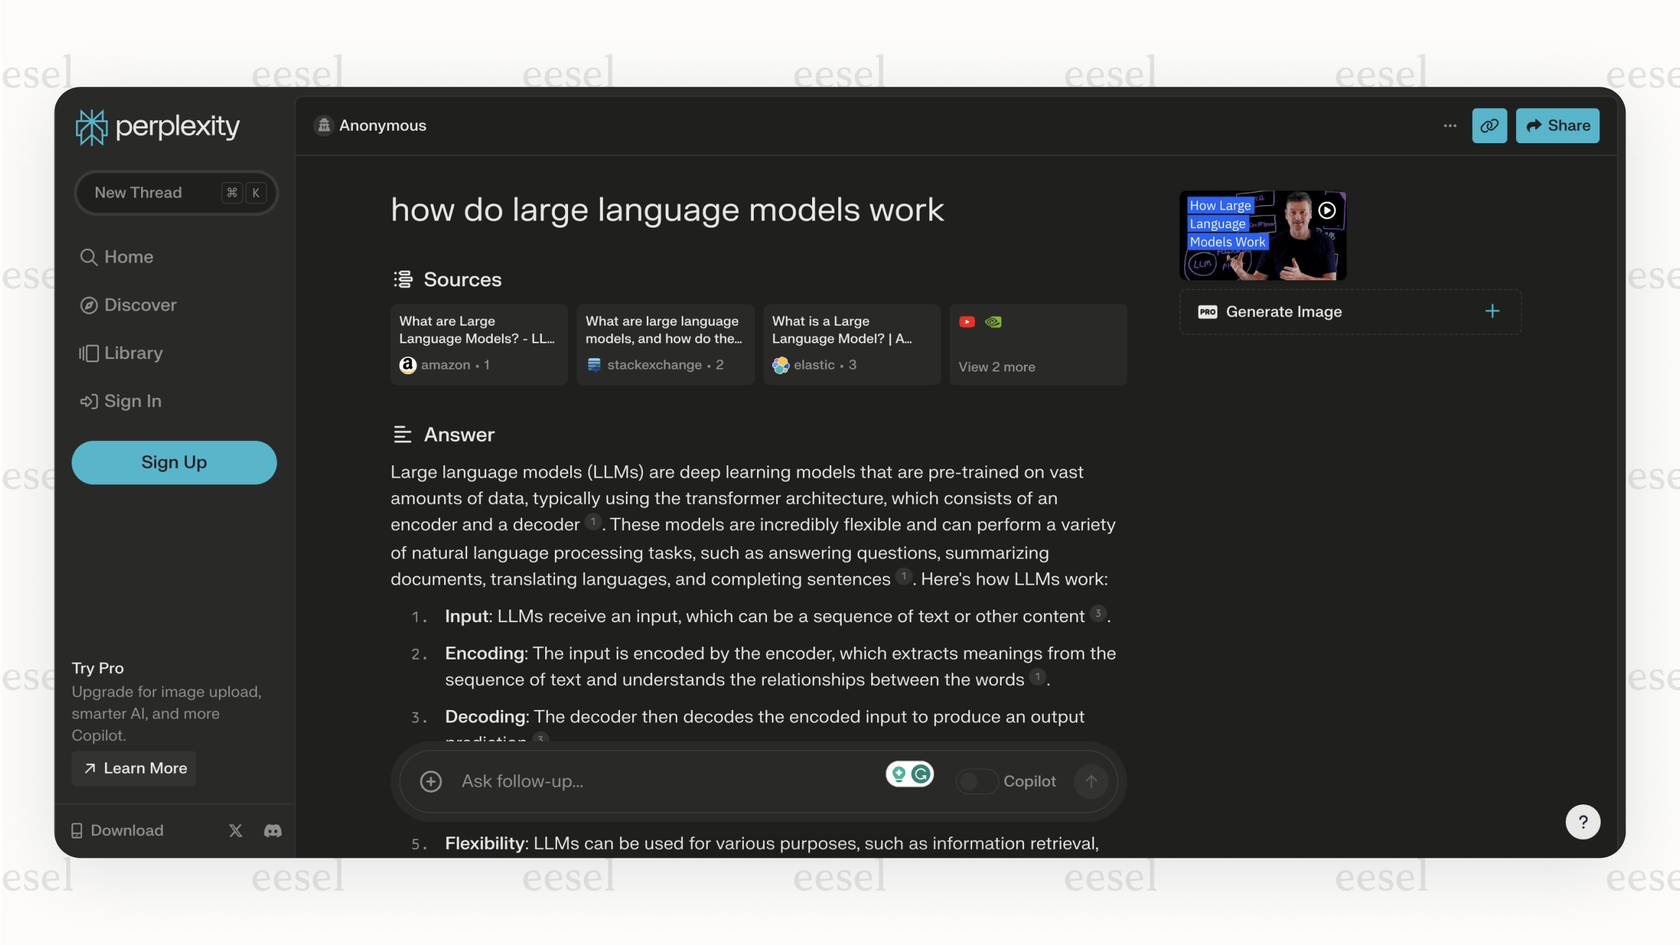Click the Perplexity logo icon
The height and width of the screenshot is (945, 1680).
pyautogui.click(x=92, y=127)
